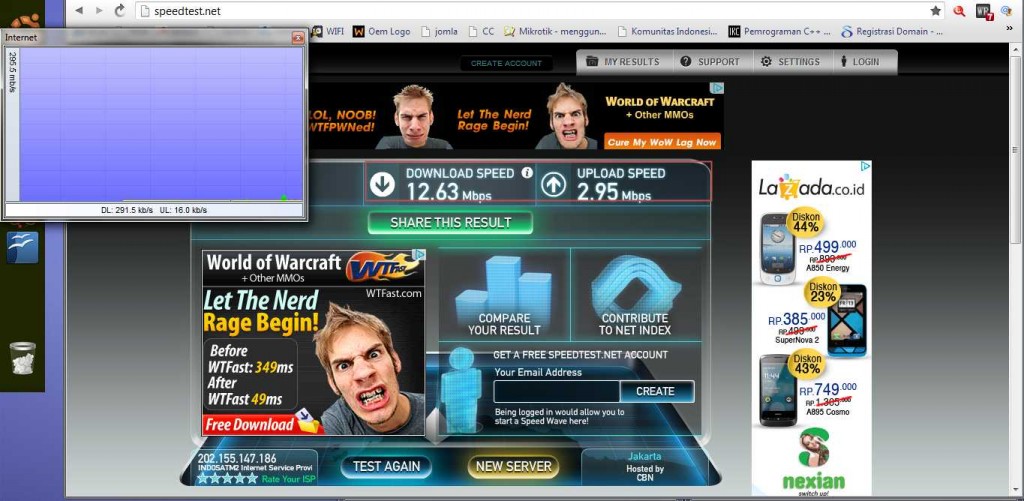Click the CREATE button next to email
This screenshot has height=501, width=1024.
click(655, 391)
